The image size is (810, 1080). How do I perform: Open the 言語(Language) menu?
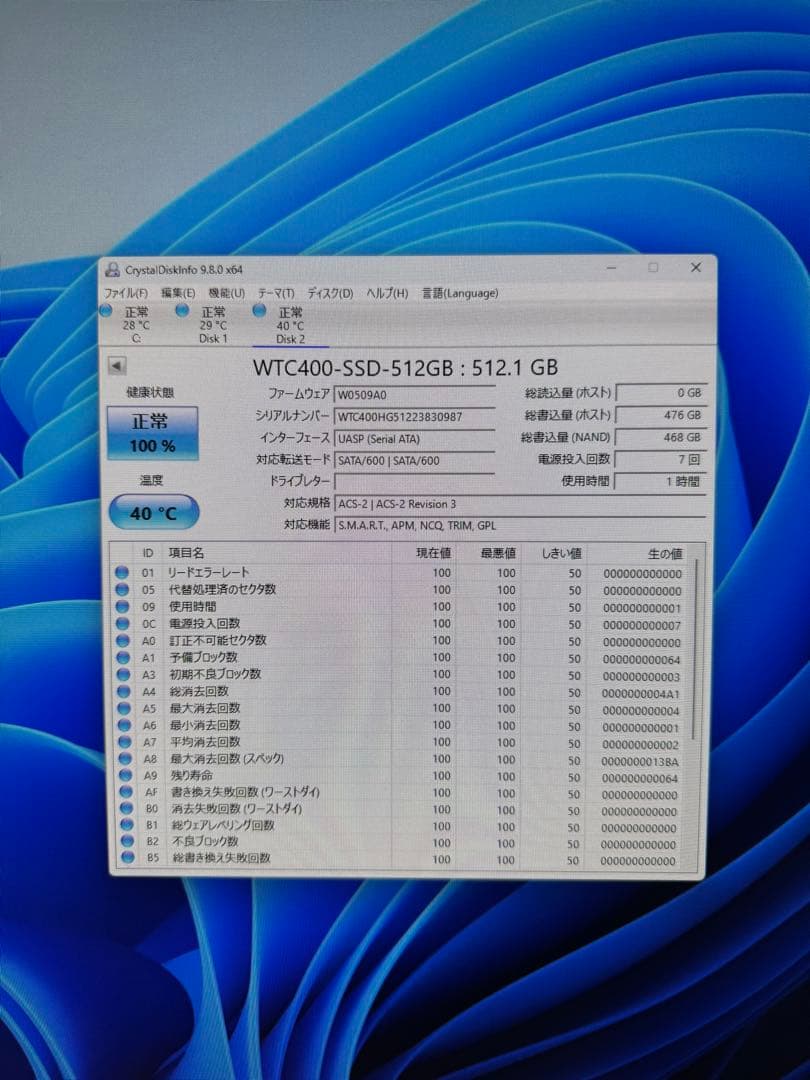tap(459, 293)
